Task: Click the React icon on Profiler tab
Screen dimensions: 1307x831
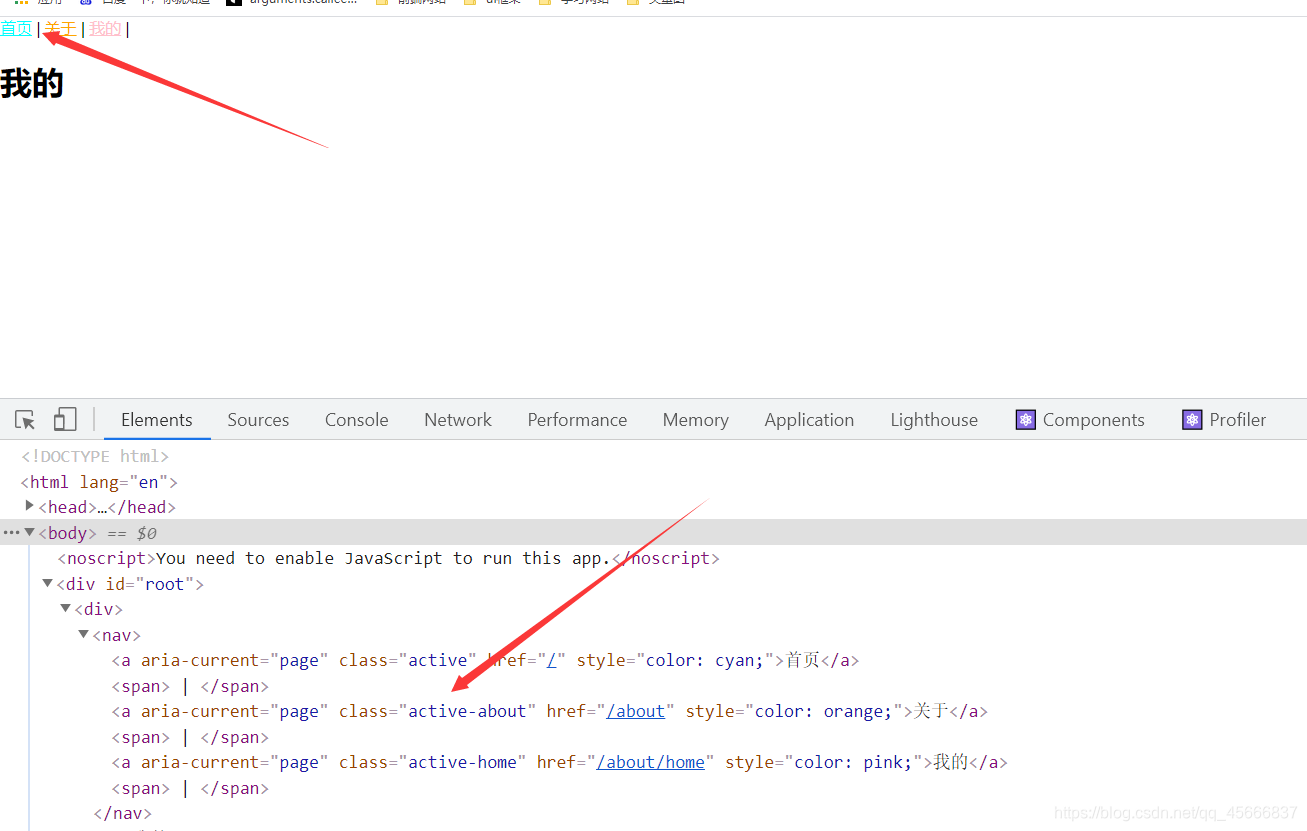Action: (x=1192, y=420)
